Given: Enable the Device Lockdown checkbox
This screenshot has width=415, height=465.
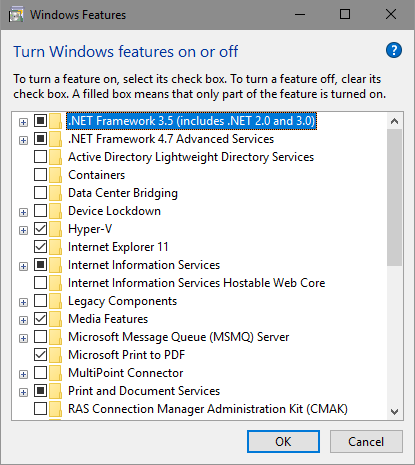Looking at the screenshot, I should [x=40, y=210].
